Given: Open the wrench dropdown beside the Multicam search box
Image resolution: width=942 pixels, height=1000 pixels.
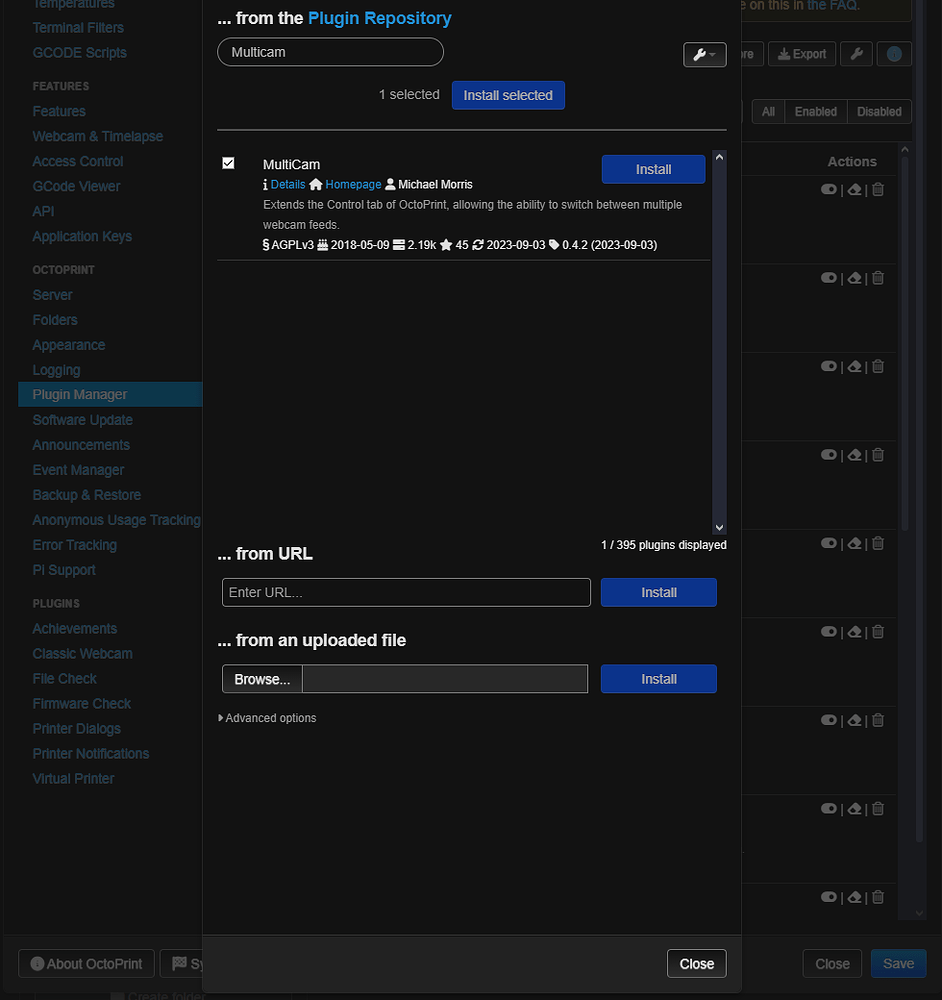Looking at the screenshot, I should 704,54.
